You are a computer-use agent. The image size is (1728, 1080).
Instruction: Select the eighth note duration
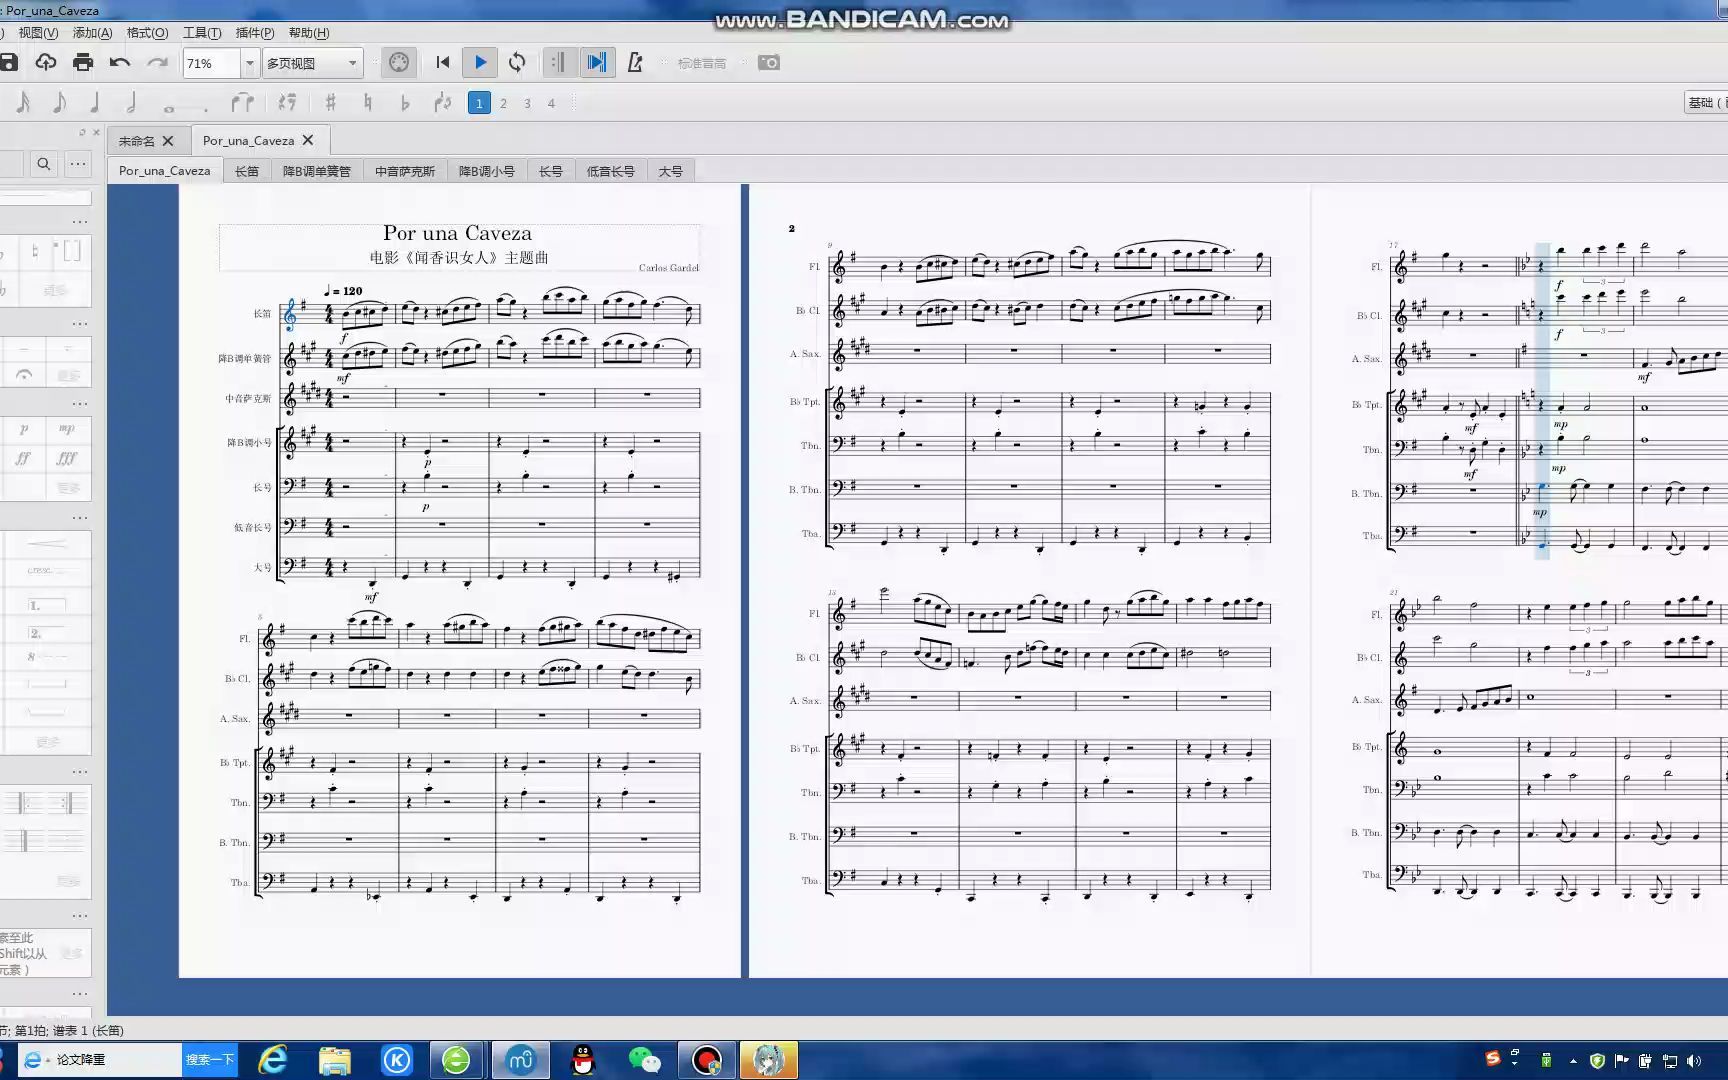(59, 102)
